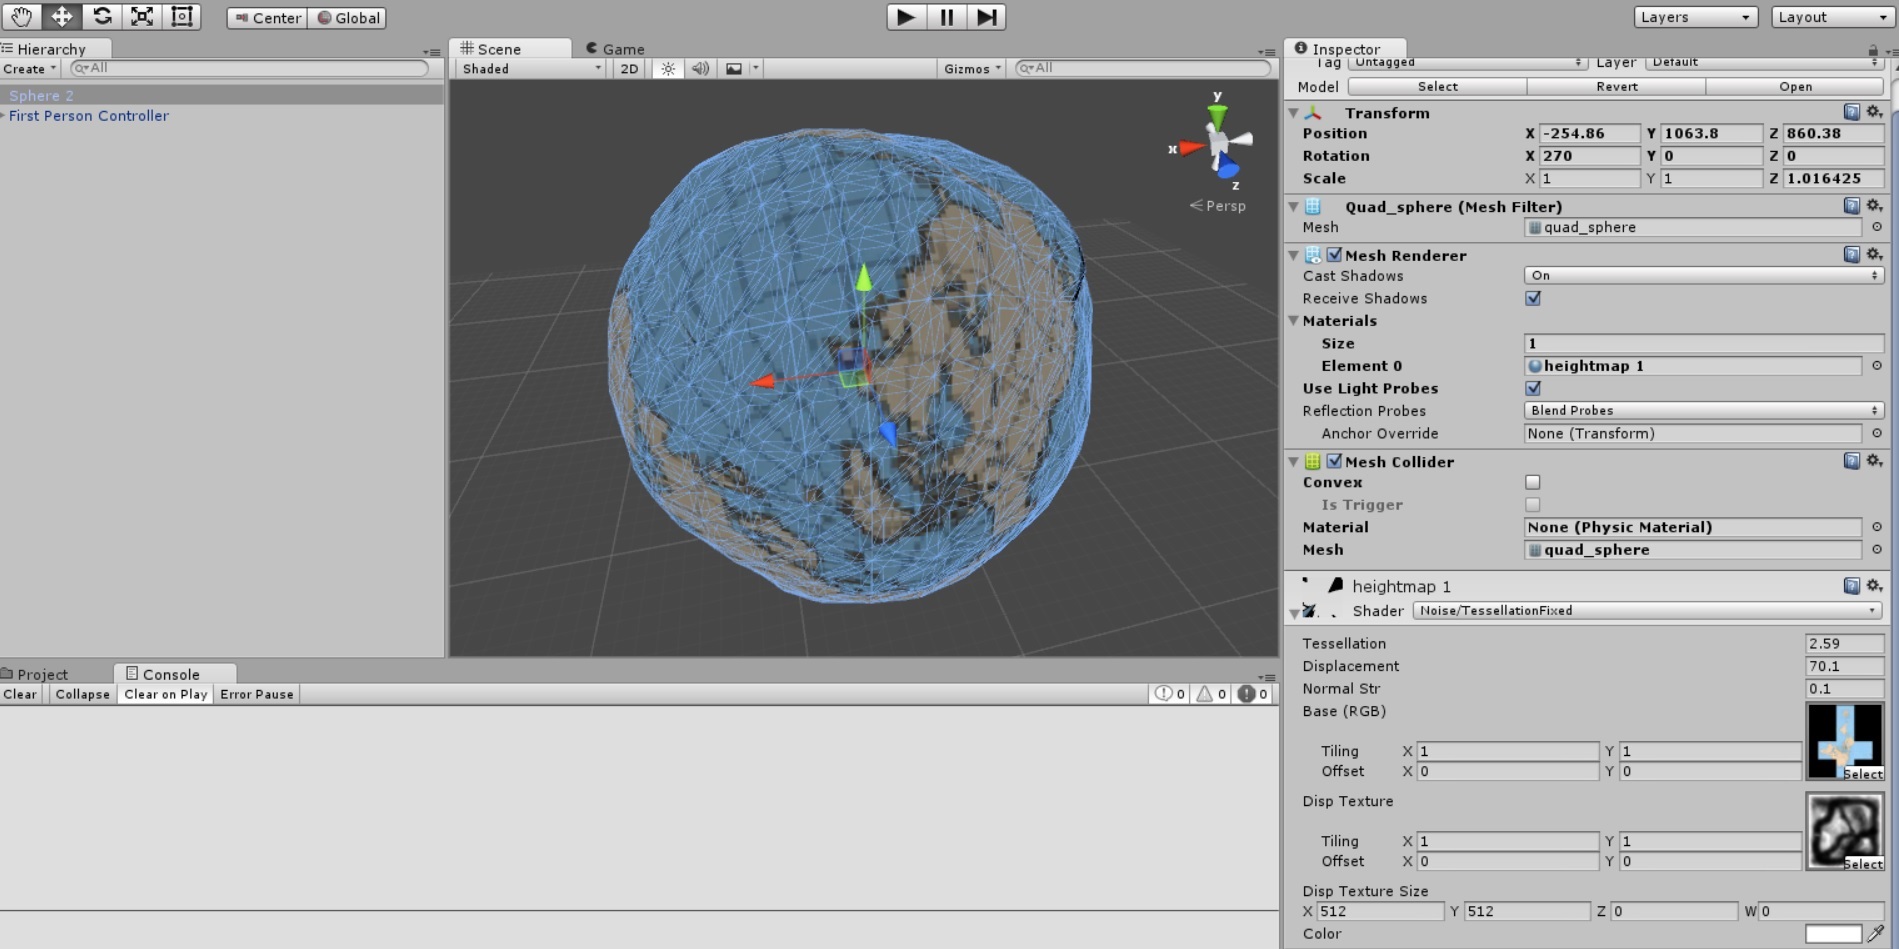Toggle Mesh Renderer enabled checkbox
Screen dimensions: 1899x949
click(1334, 255)
